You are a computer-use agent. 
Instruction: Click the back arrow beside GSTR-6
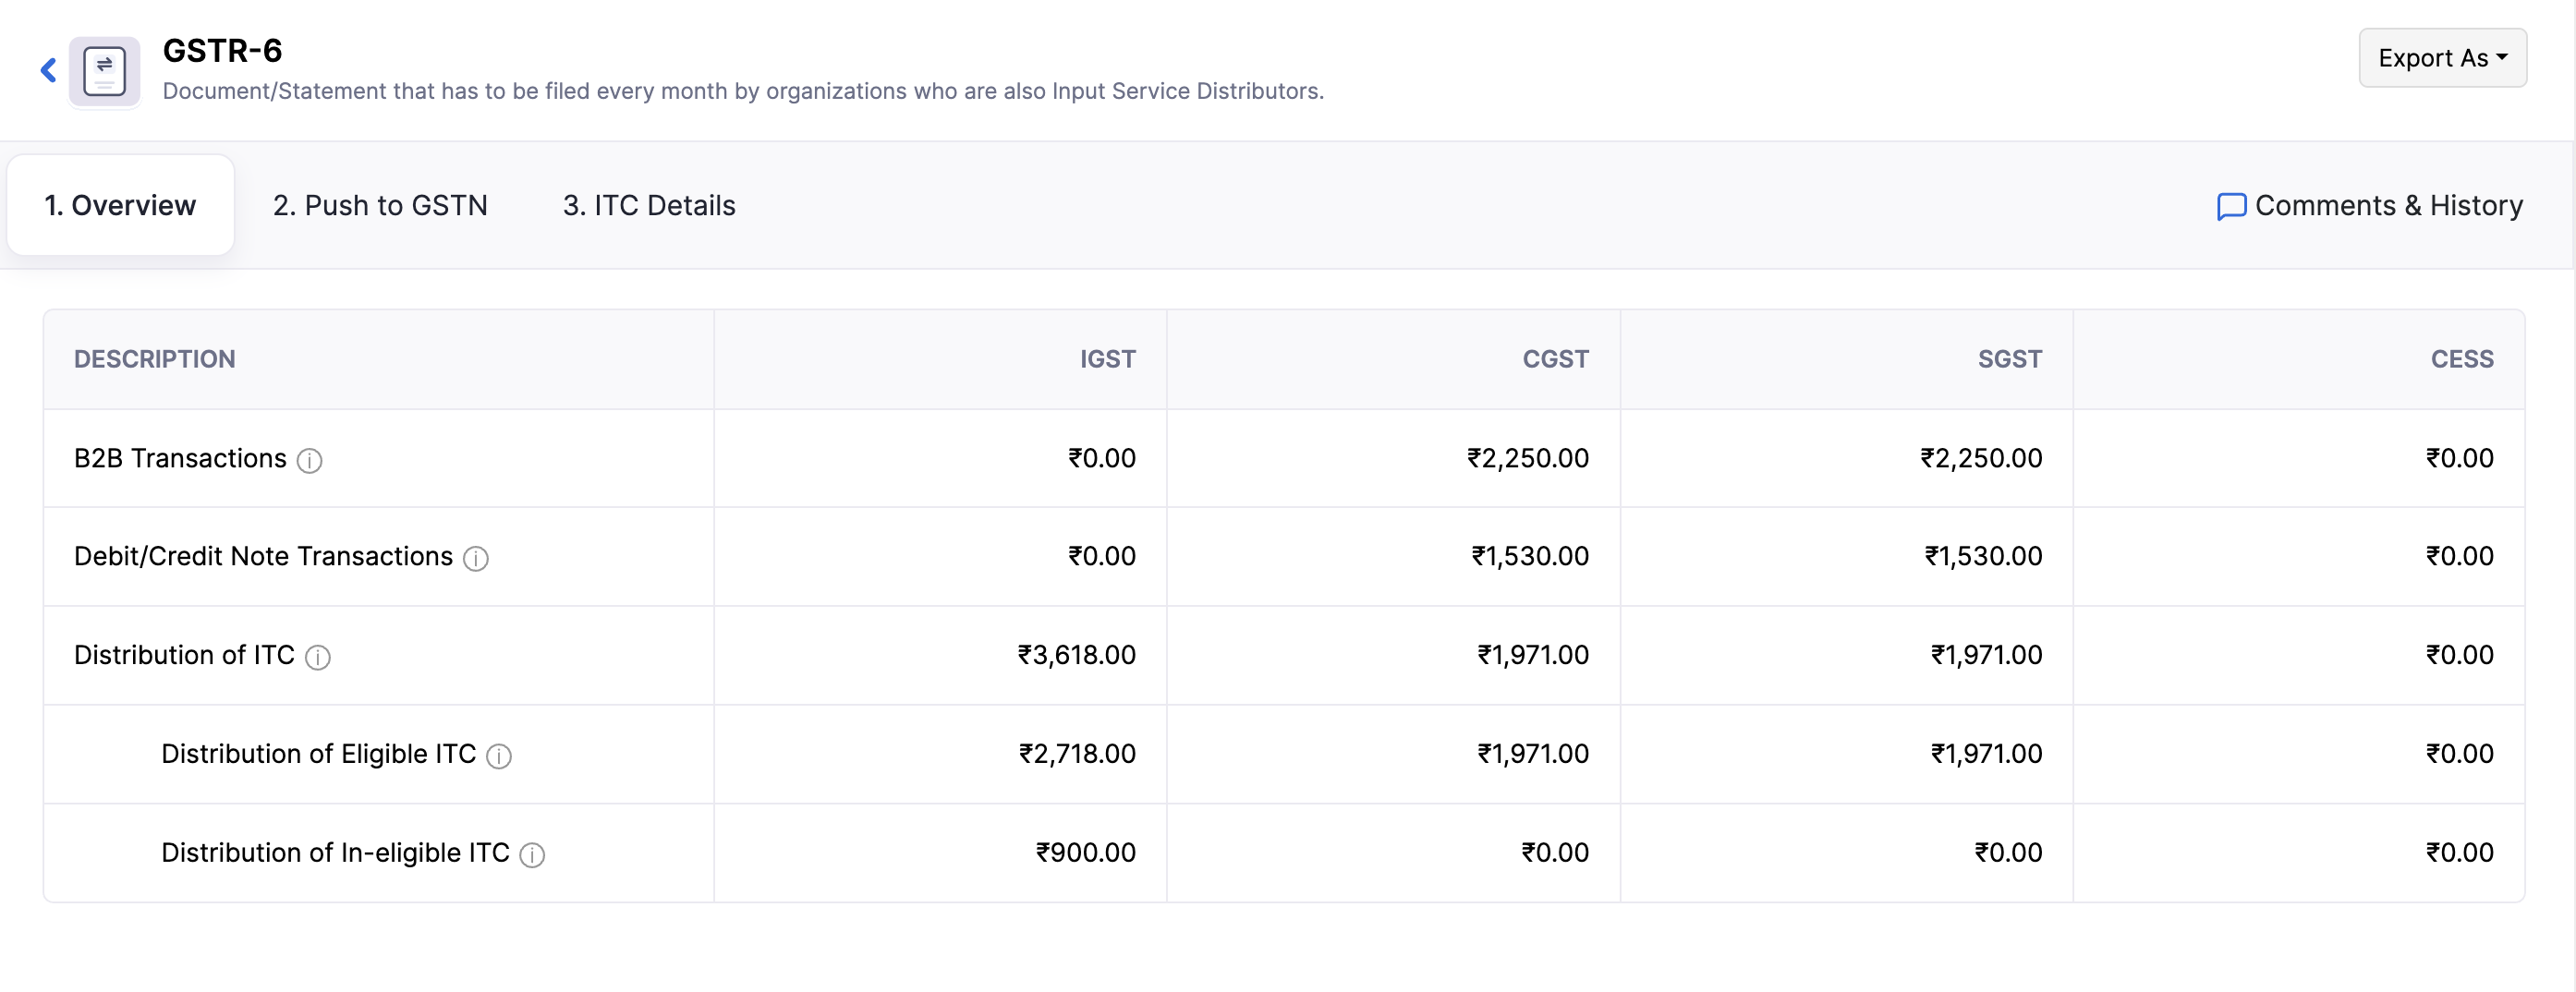pos(48,70)
